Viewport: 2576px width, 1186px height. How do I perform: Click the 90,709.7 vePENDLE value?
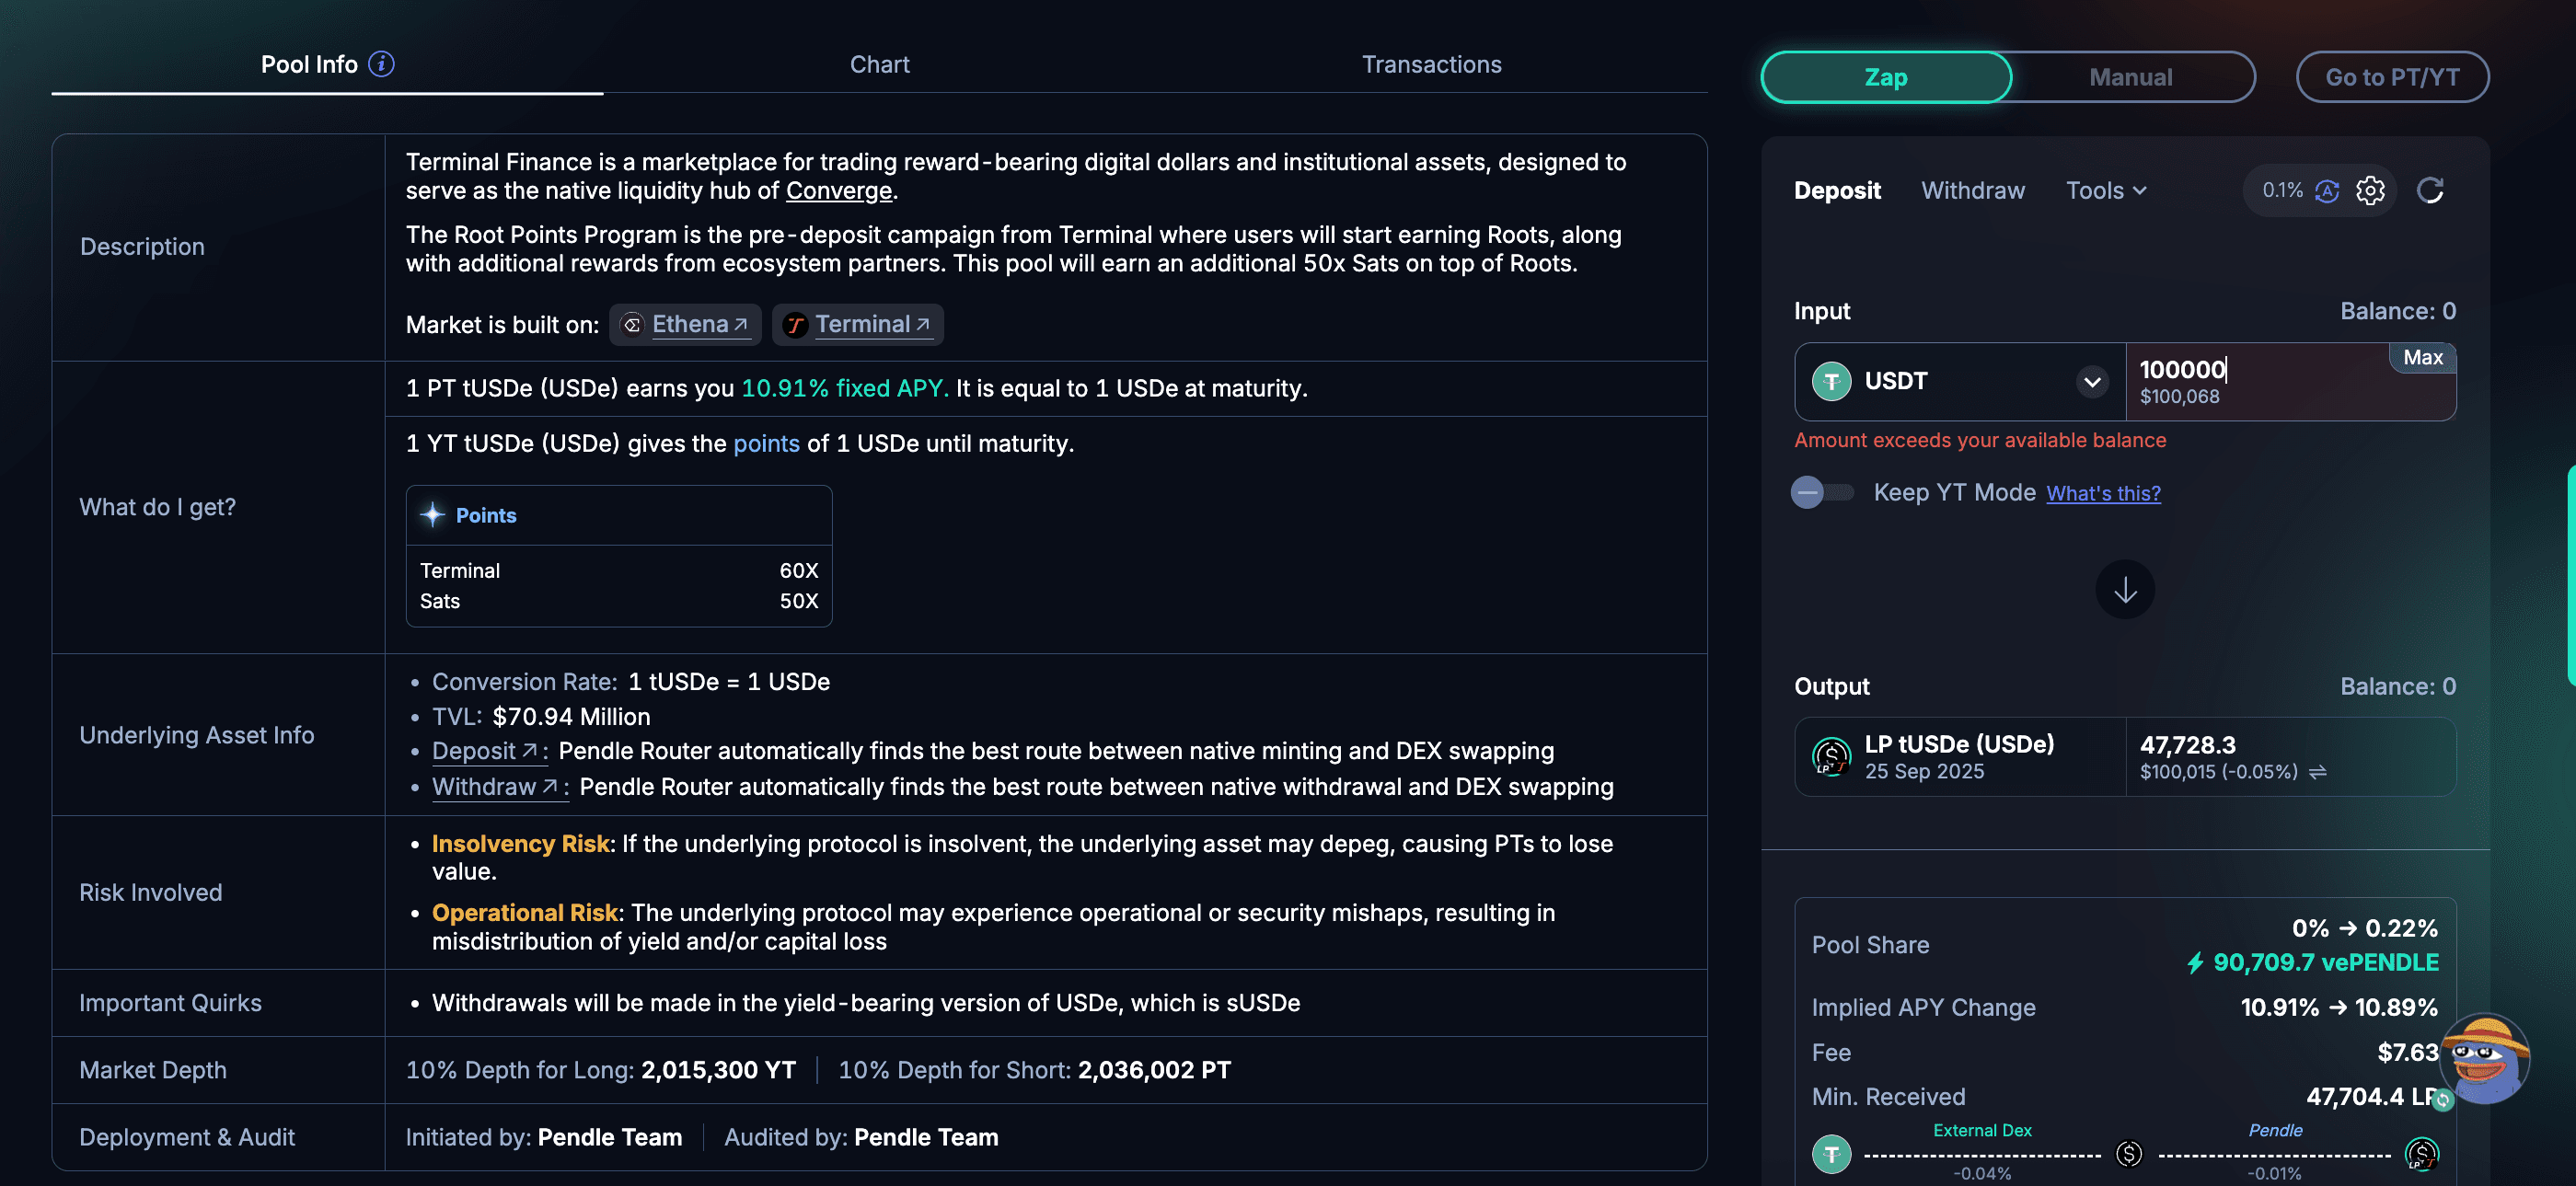(x=2325, y=962)
